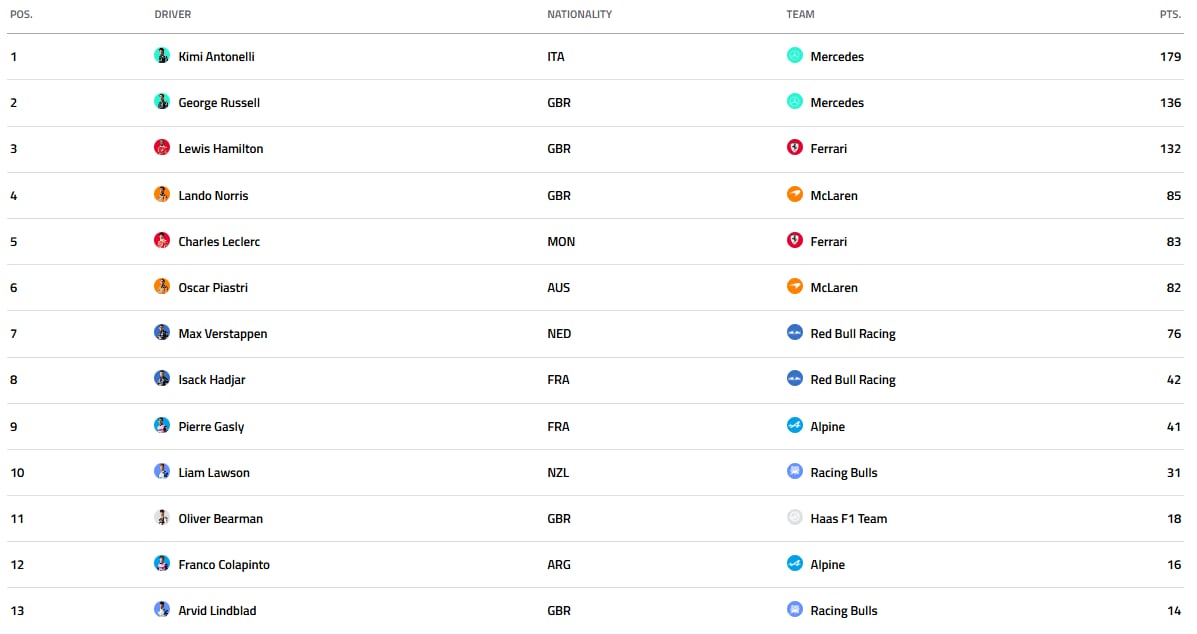Screen dimensions: 1197x634
Task: Select the Isack Hadjar driver name
Action: coord(211,380)
